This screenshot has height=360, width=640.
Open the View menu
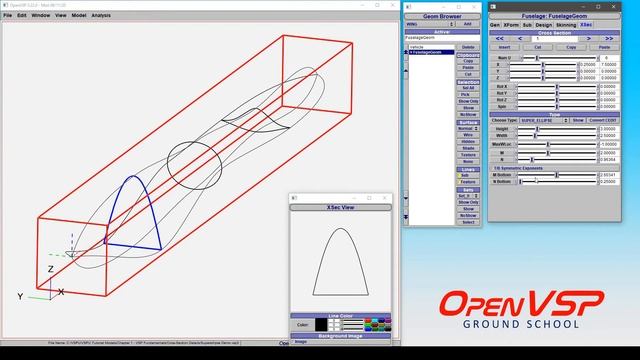point(61,15)
